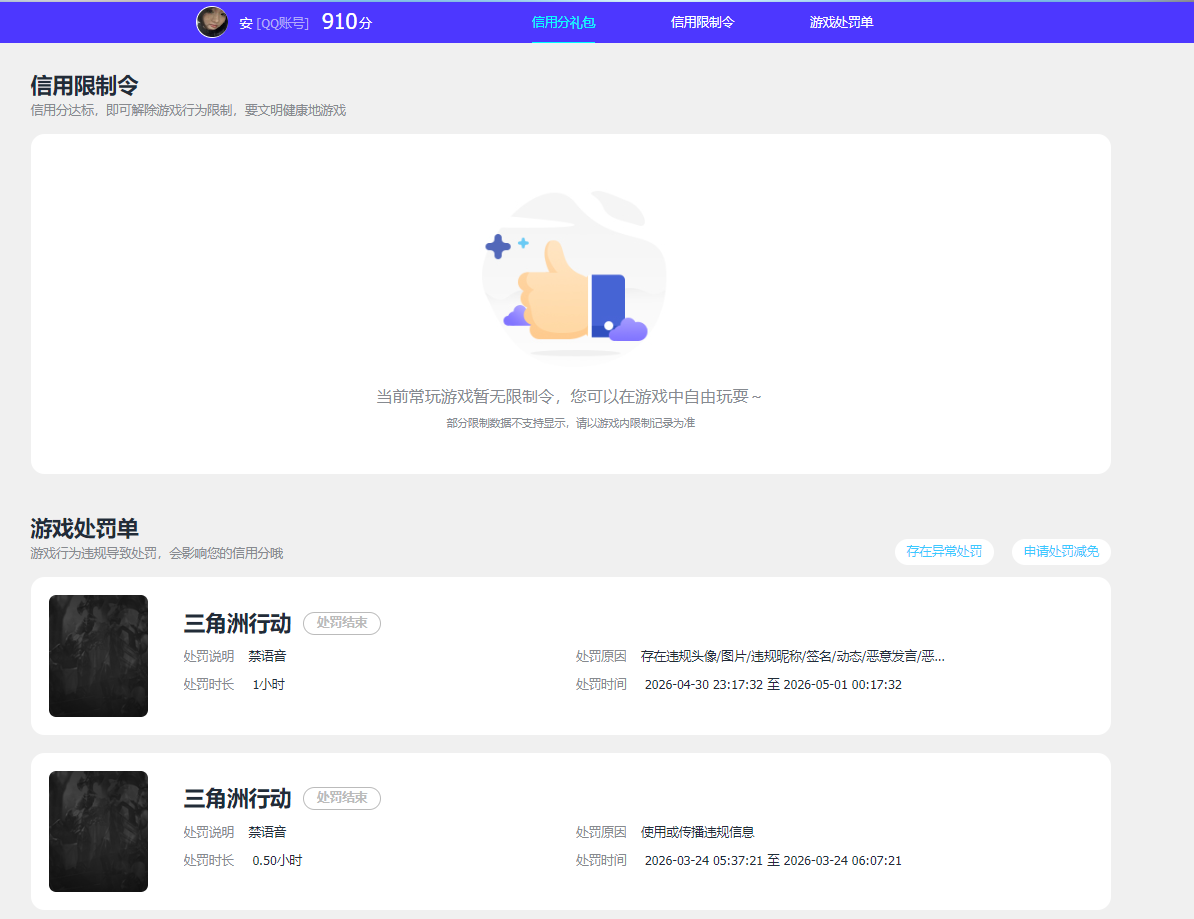Click penalty time 2026-04-30 23:17:32 至 2026-05-01 00:17:32
Screen dimensions: 1194x919
tap(773, 684)
